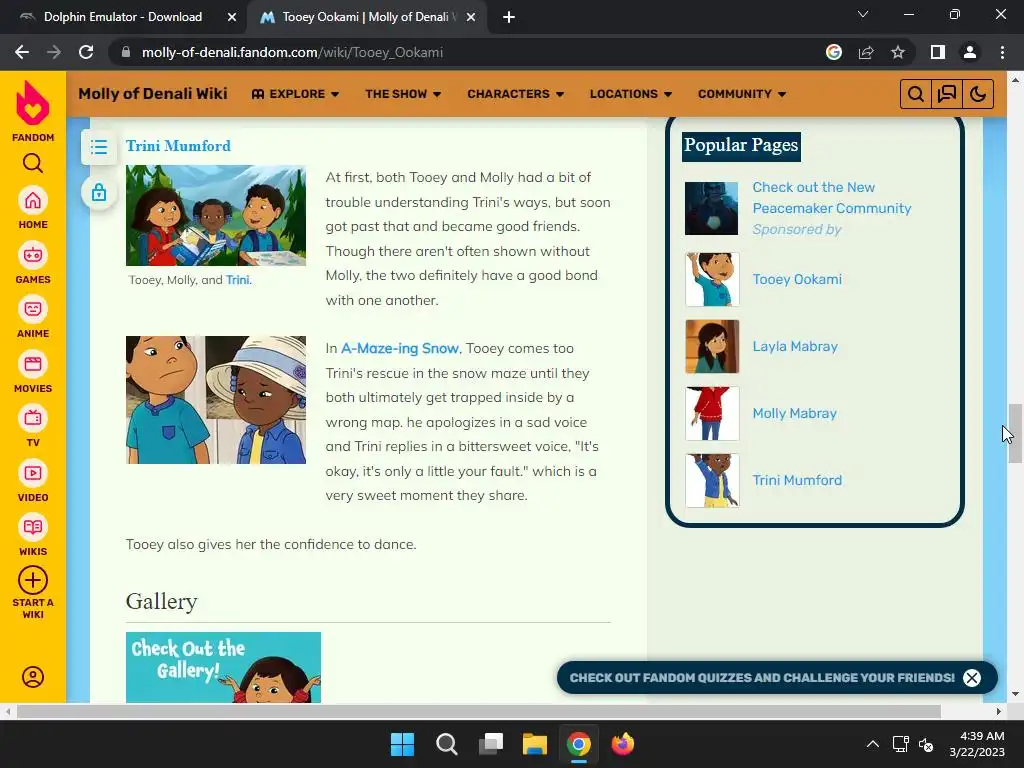Close the Fandom quizzes banner
The width and height of the screenshot is (1024, 768).
coord(972,678)
